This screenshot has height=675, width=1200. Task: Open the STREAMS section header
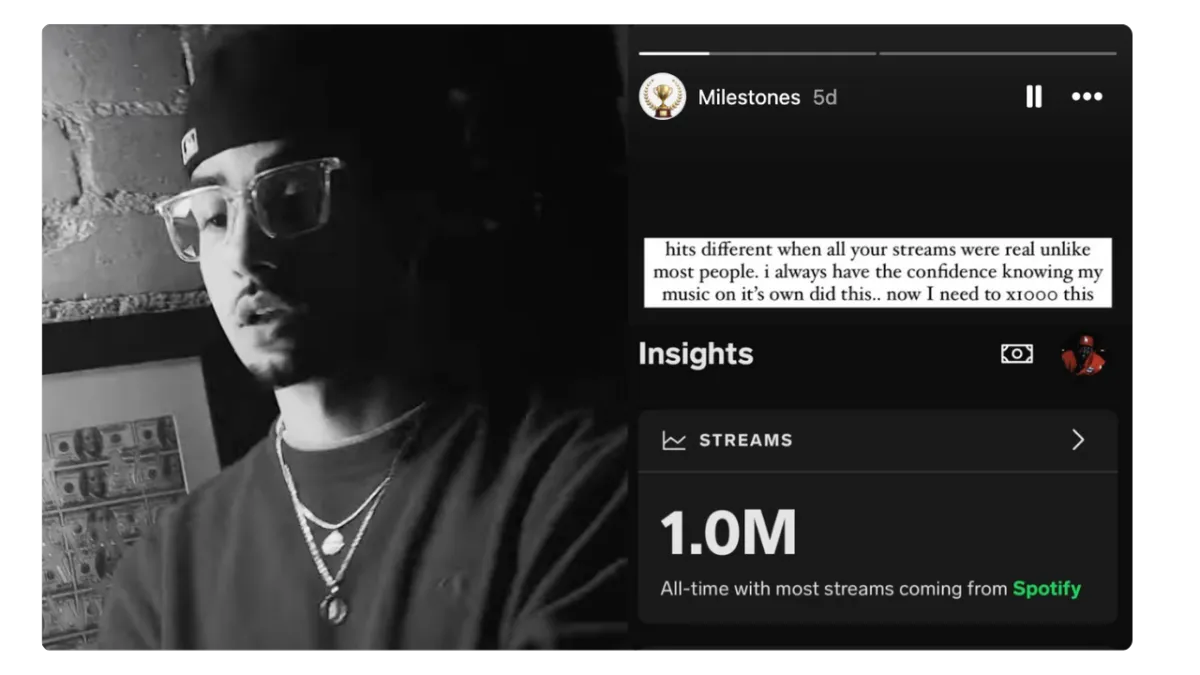(877, 440)
